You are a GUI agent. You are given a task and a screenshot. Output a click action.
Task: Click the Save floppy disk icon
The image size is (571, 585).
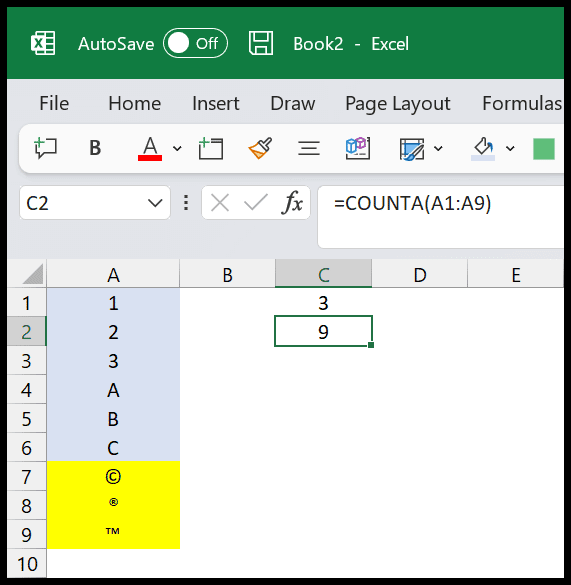pos(261,44)
